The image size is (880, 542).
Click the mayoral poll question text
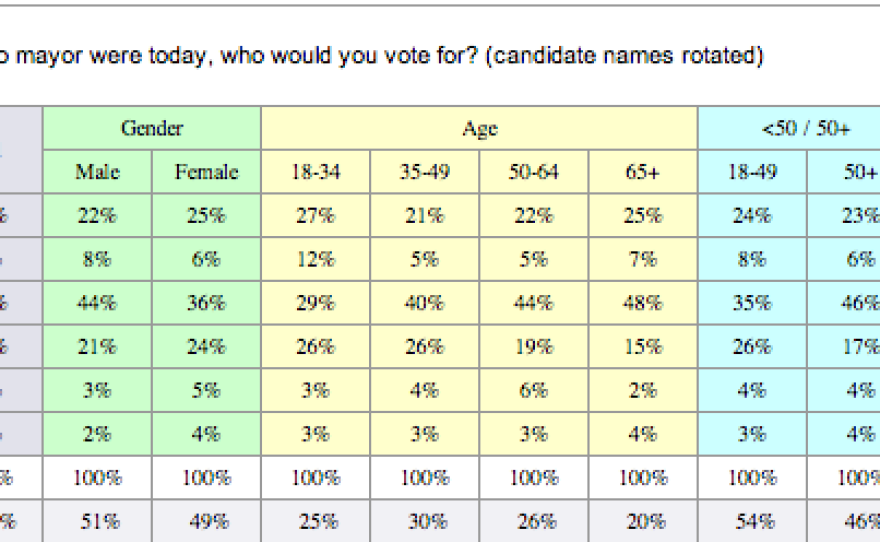pos(383,56)
